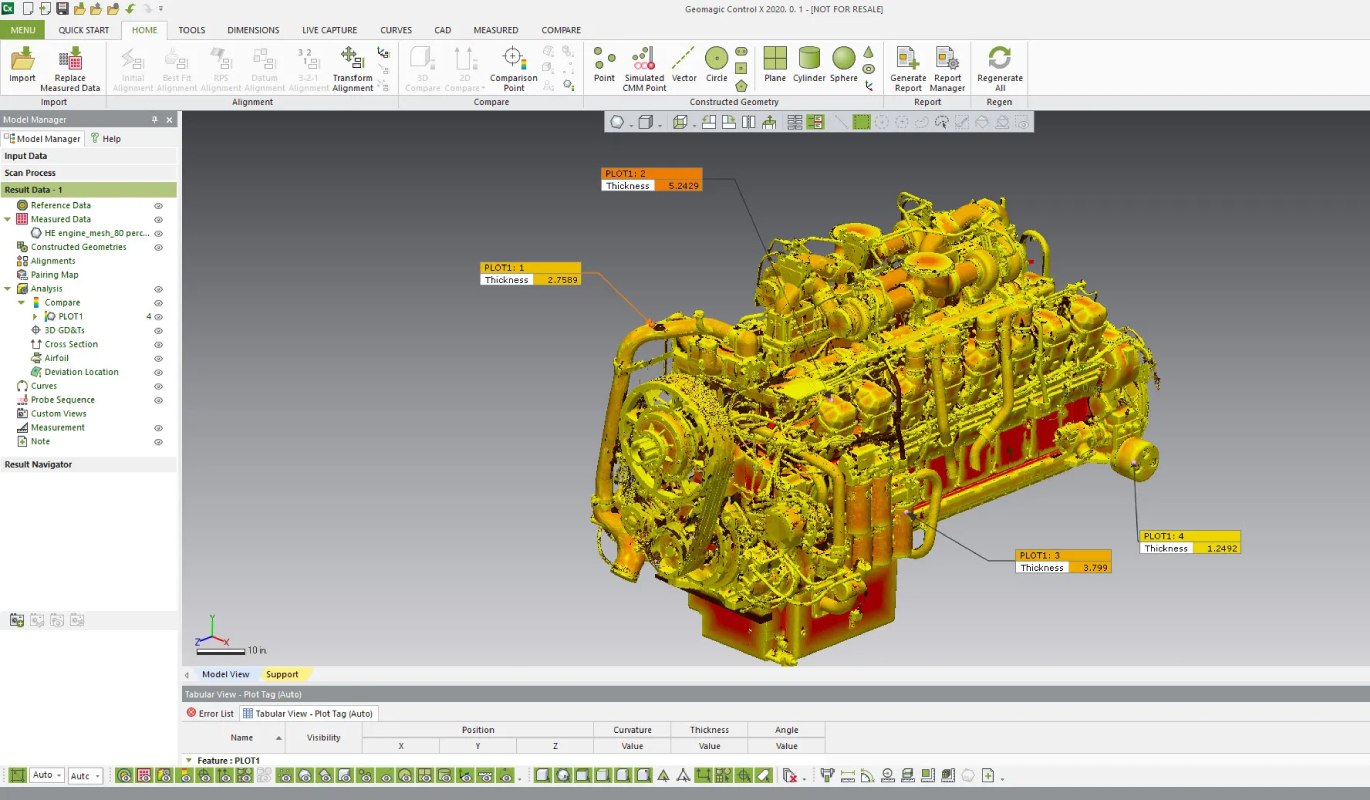The image size is (1370, 800).
Task: Toggle visibility of Reference Data
Action: coord(158,206)
